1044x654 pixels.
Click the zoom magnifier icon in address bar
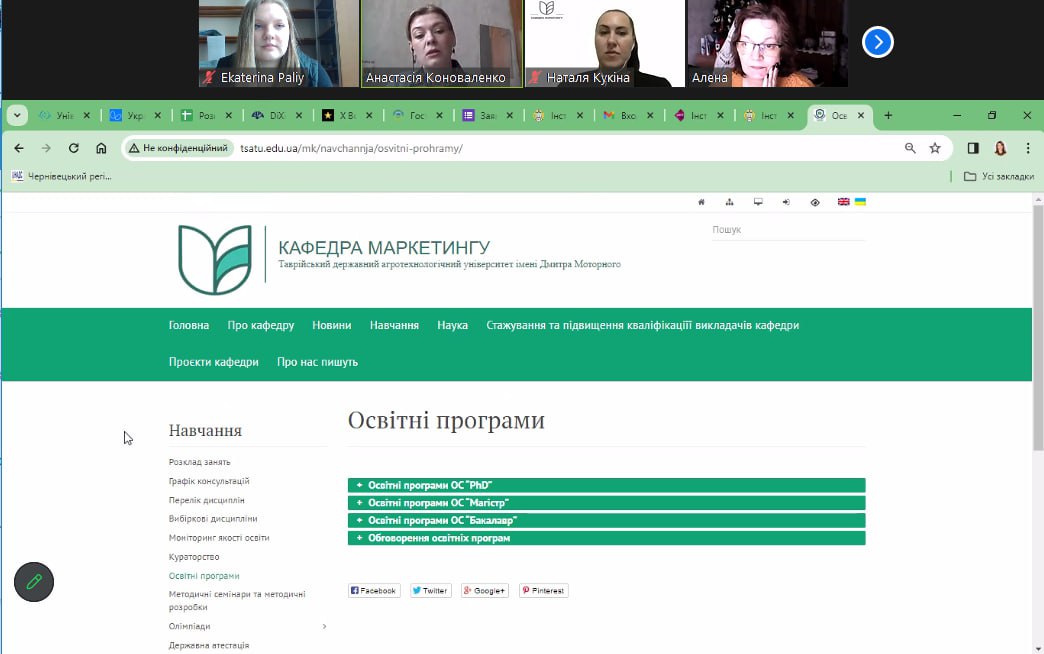click(910, 148)
